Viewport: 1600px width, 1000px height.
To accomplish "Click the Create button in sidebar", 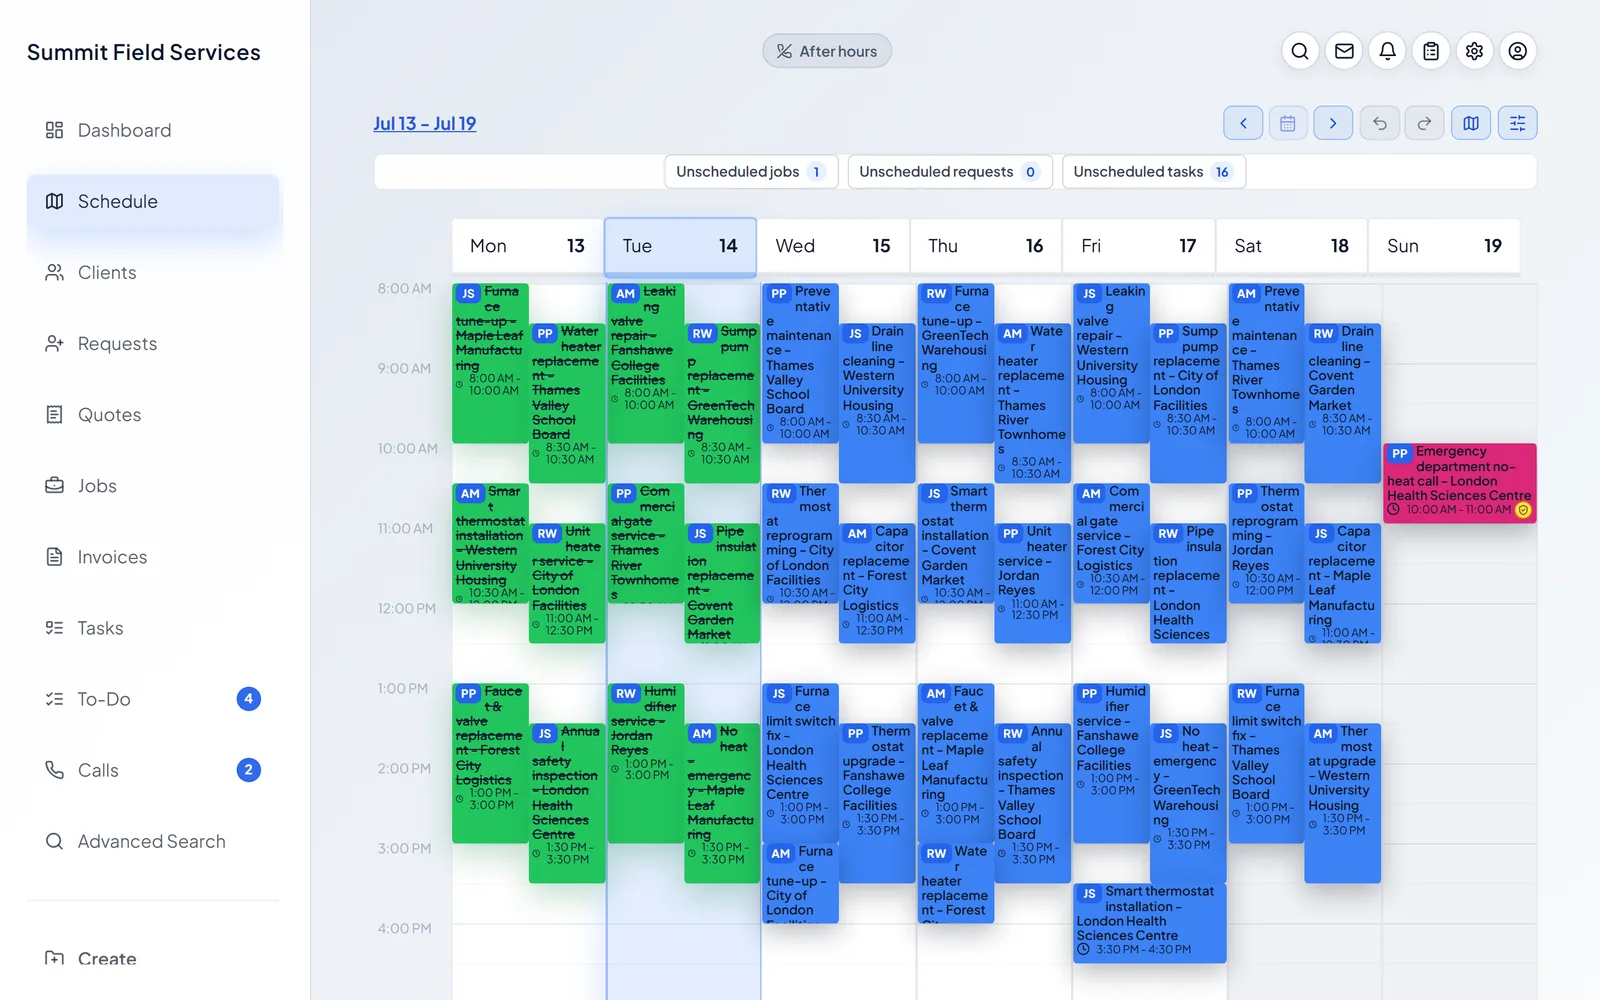I will point(153,958).
